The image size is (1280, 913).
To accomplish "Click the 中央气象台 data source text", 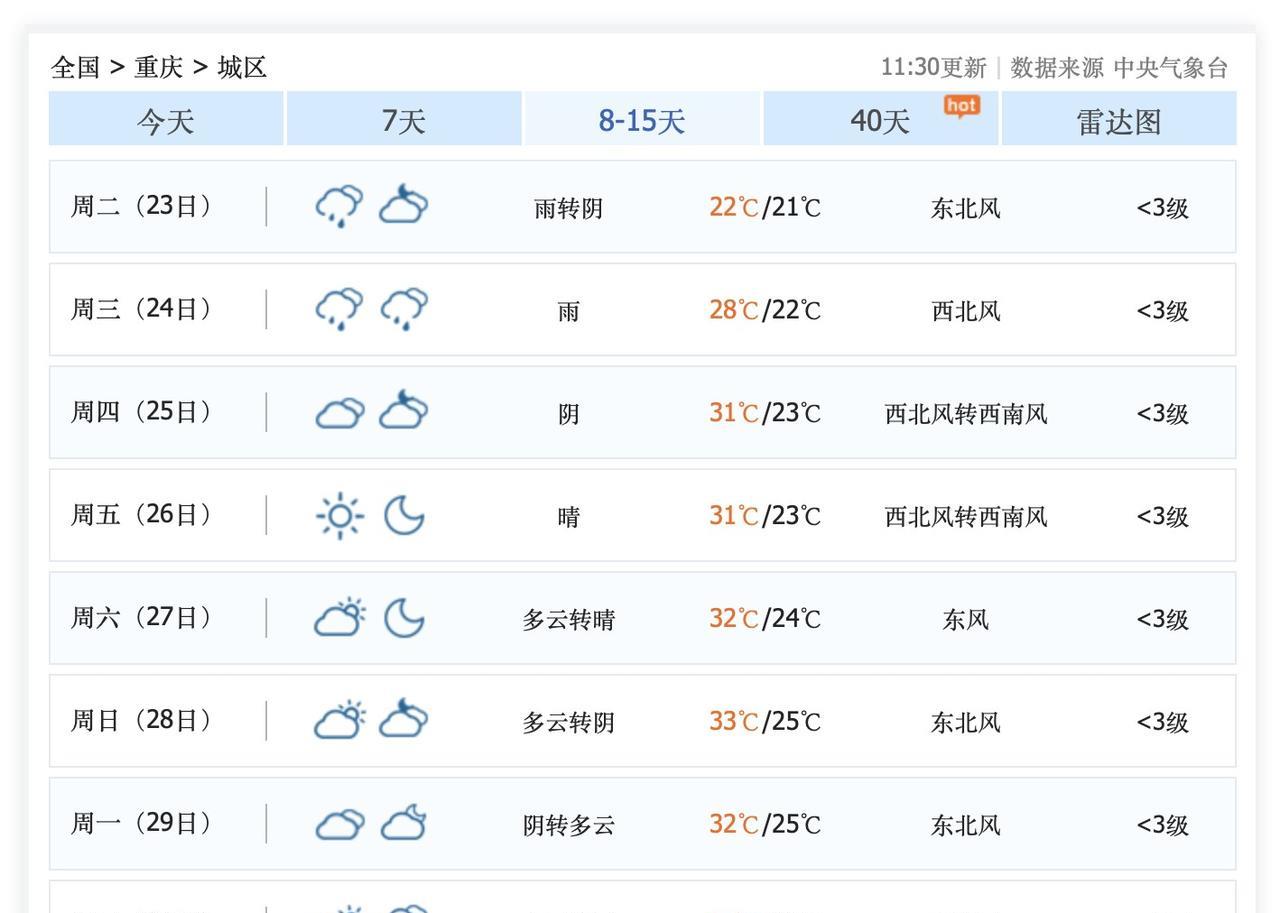I will tap(1170, 67).
